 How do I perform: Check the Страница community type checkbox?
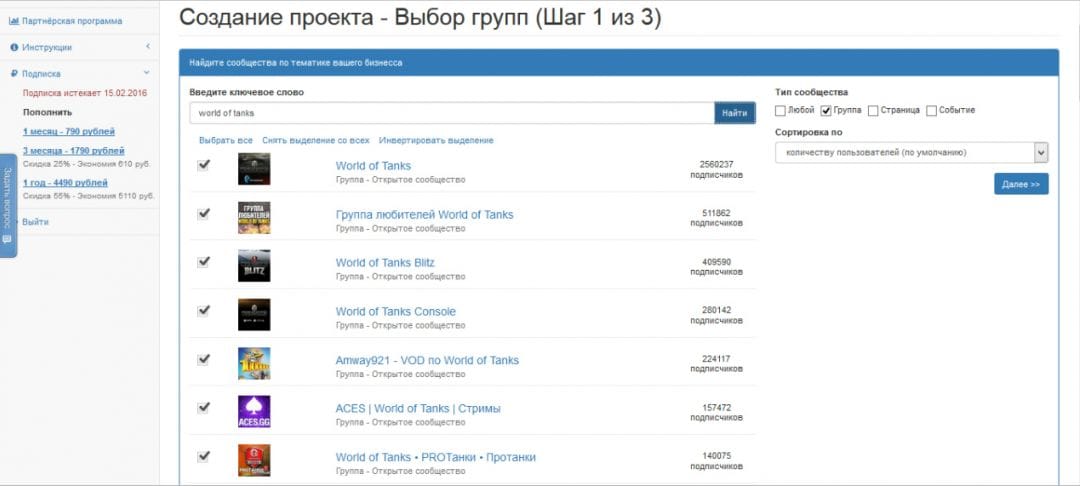point(873,111)
